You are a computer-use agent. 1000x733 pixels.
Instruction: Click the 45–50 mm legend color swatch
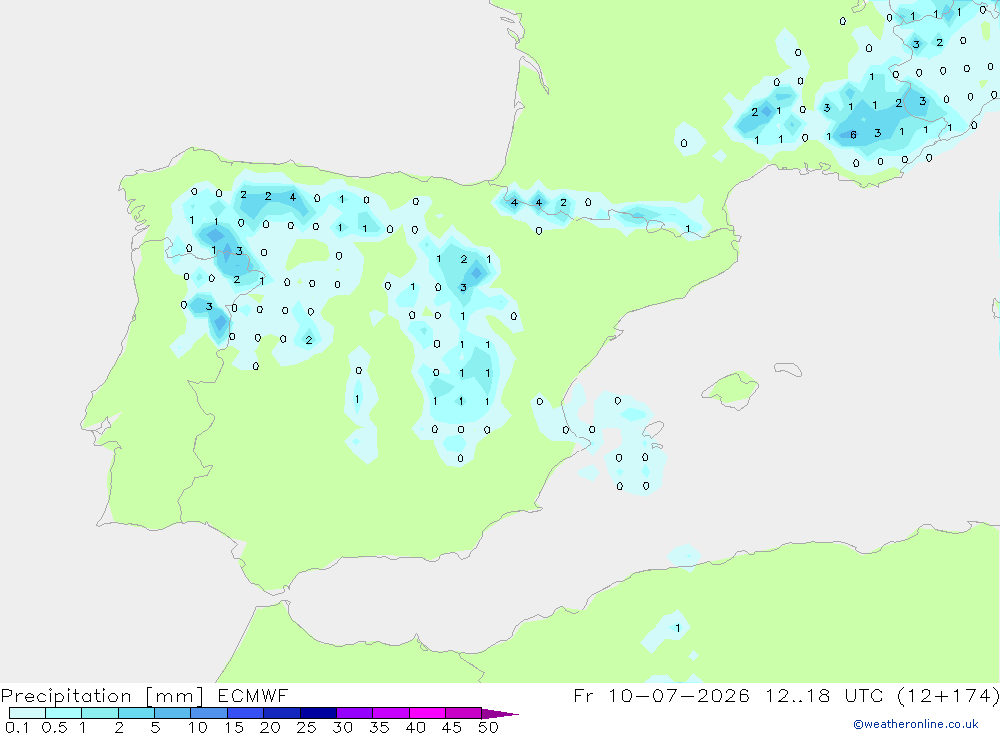pyautogui.click(x=464, y=713)
